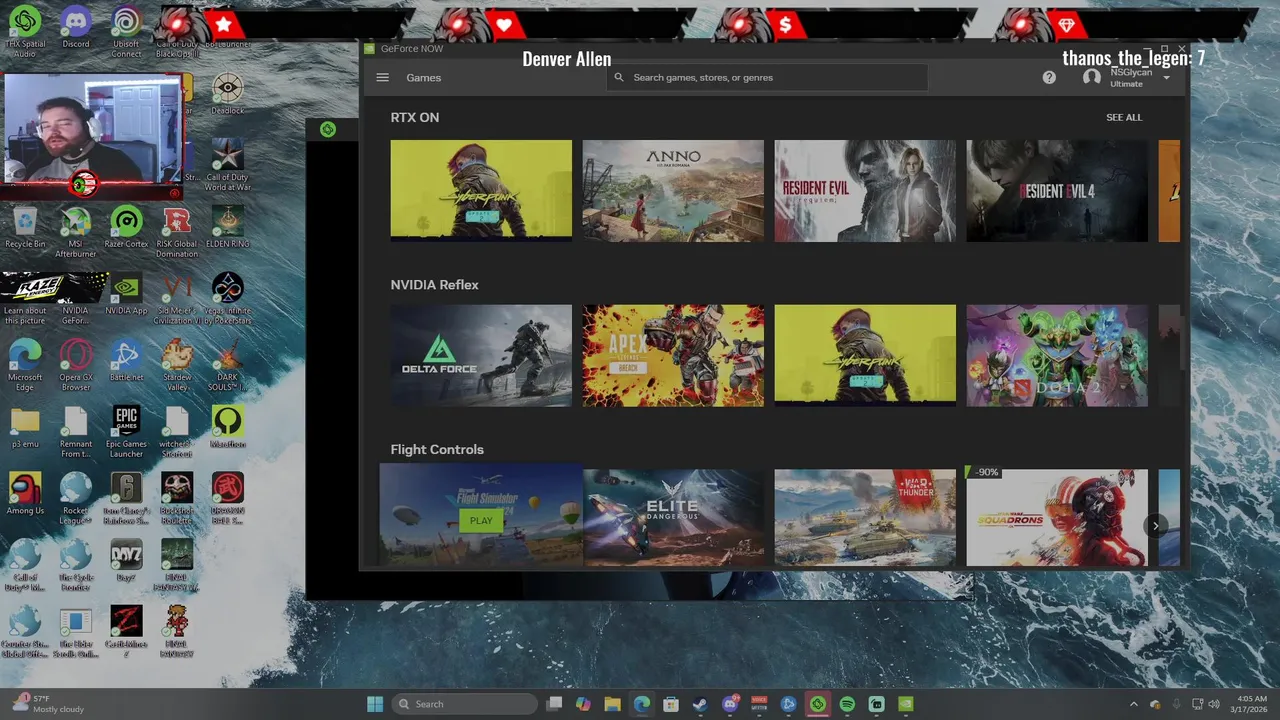Viewport: 1280px width, 720px height.
Task: Show hidden system tray icons chevron
Action: click(x=1133, y=704)
